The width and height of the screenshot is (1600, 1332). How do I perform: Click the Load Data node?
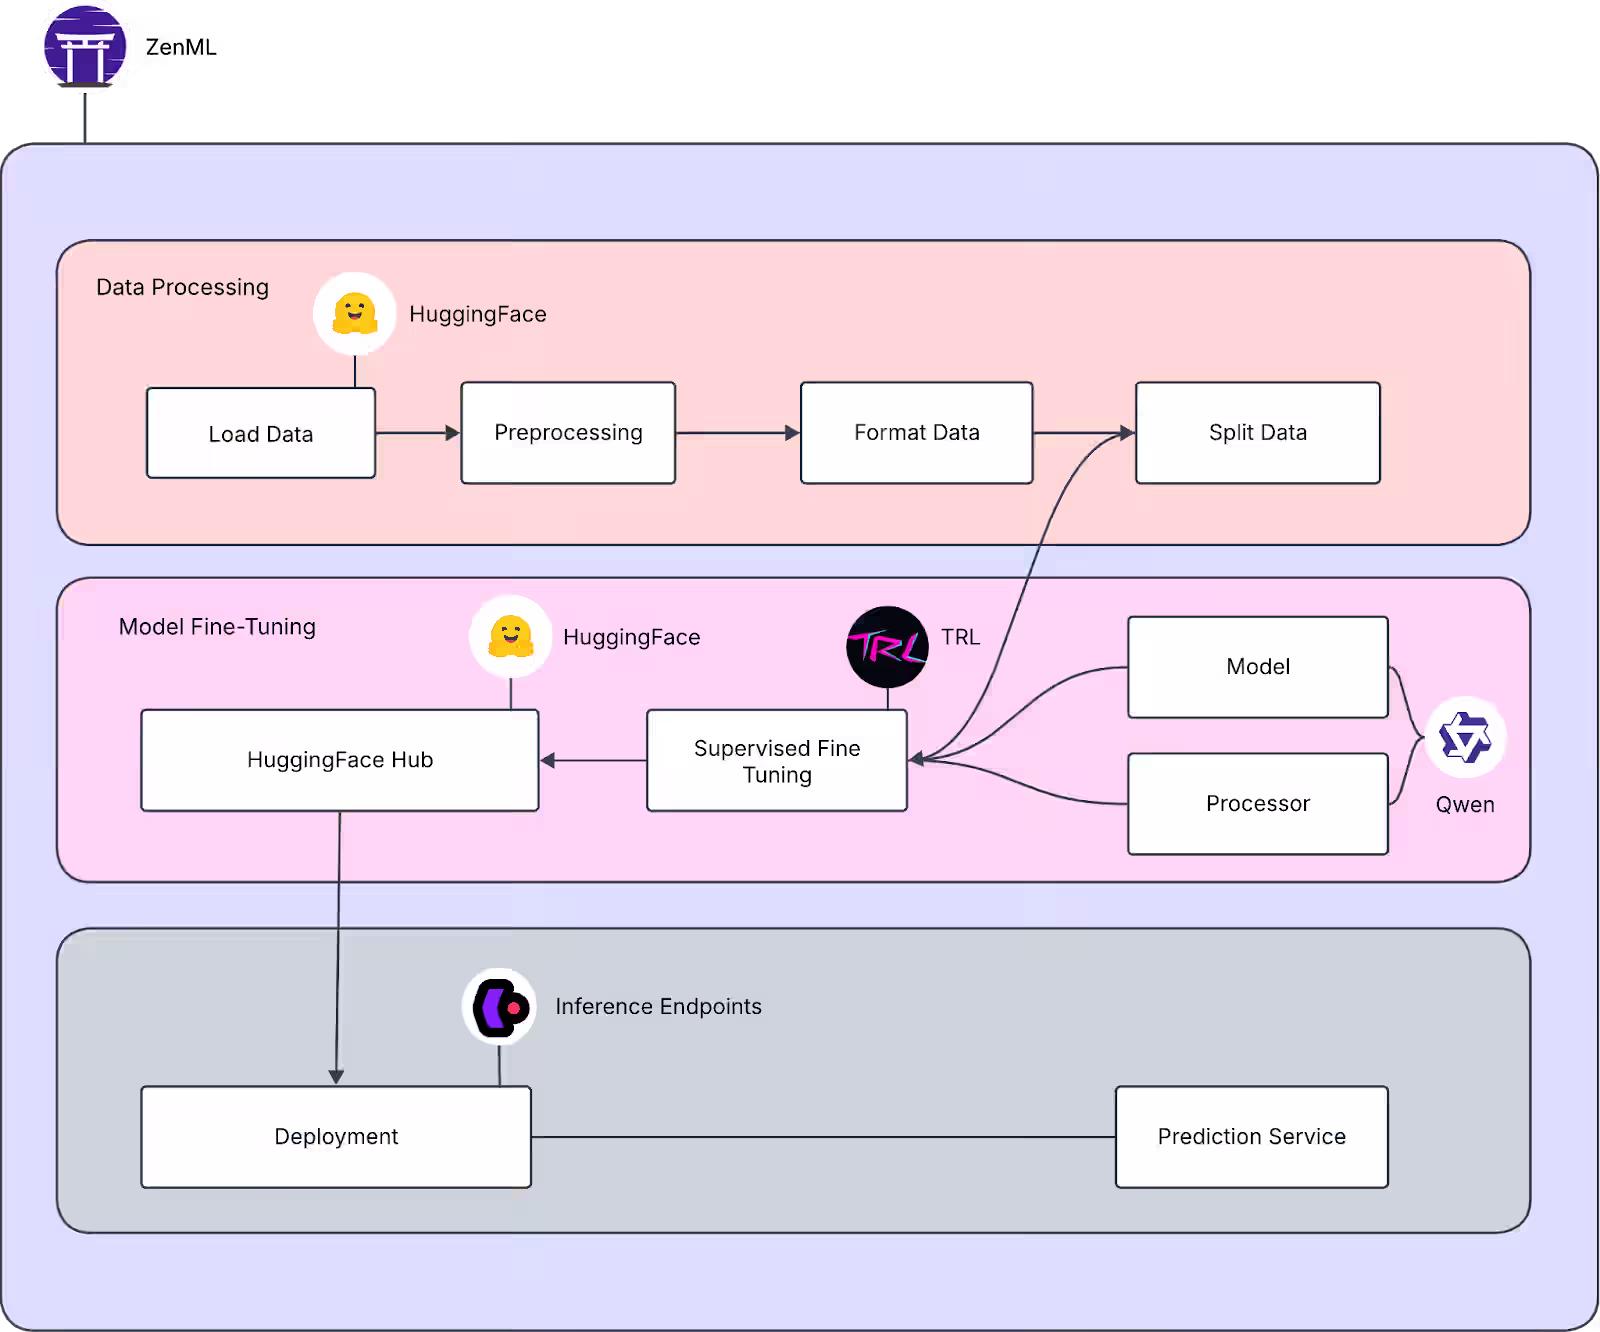click(x=260, y=433)
